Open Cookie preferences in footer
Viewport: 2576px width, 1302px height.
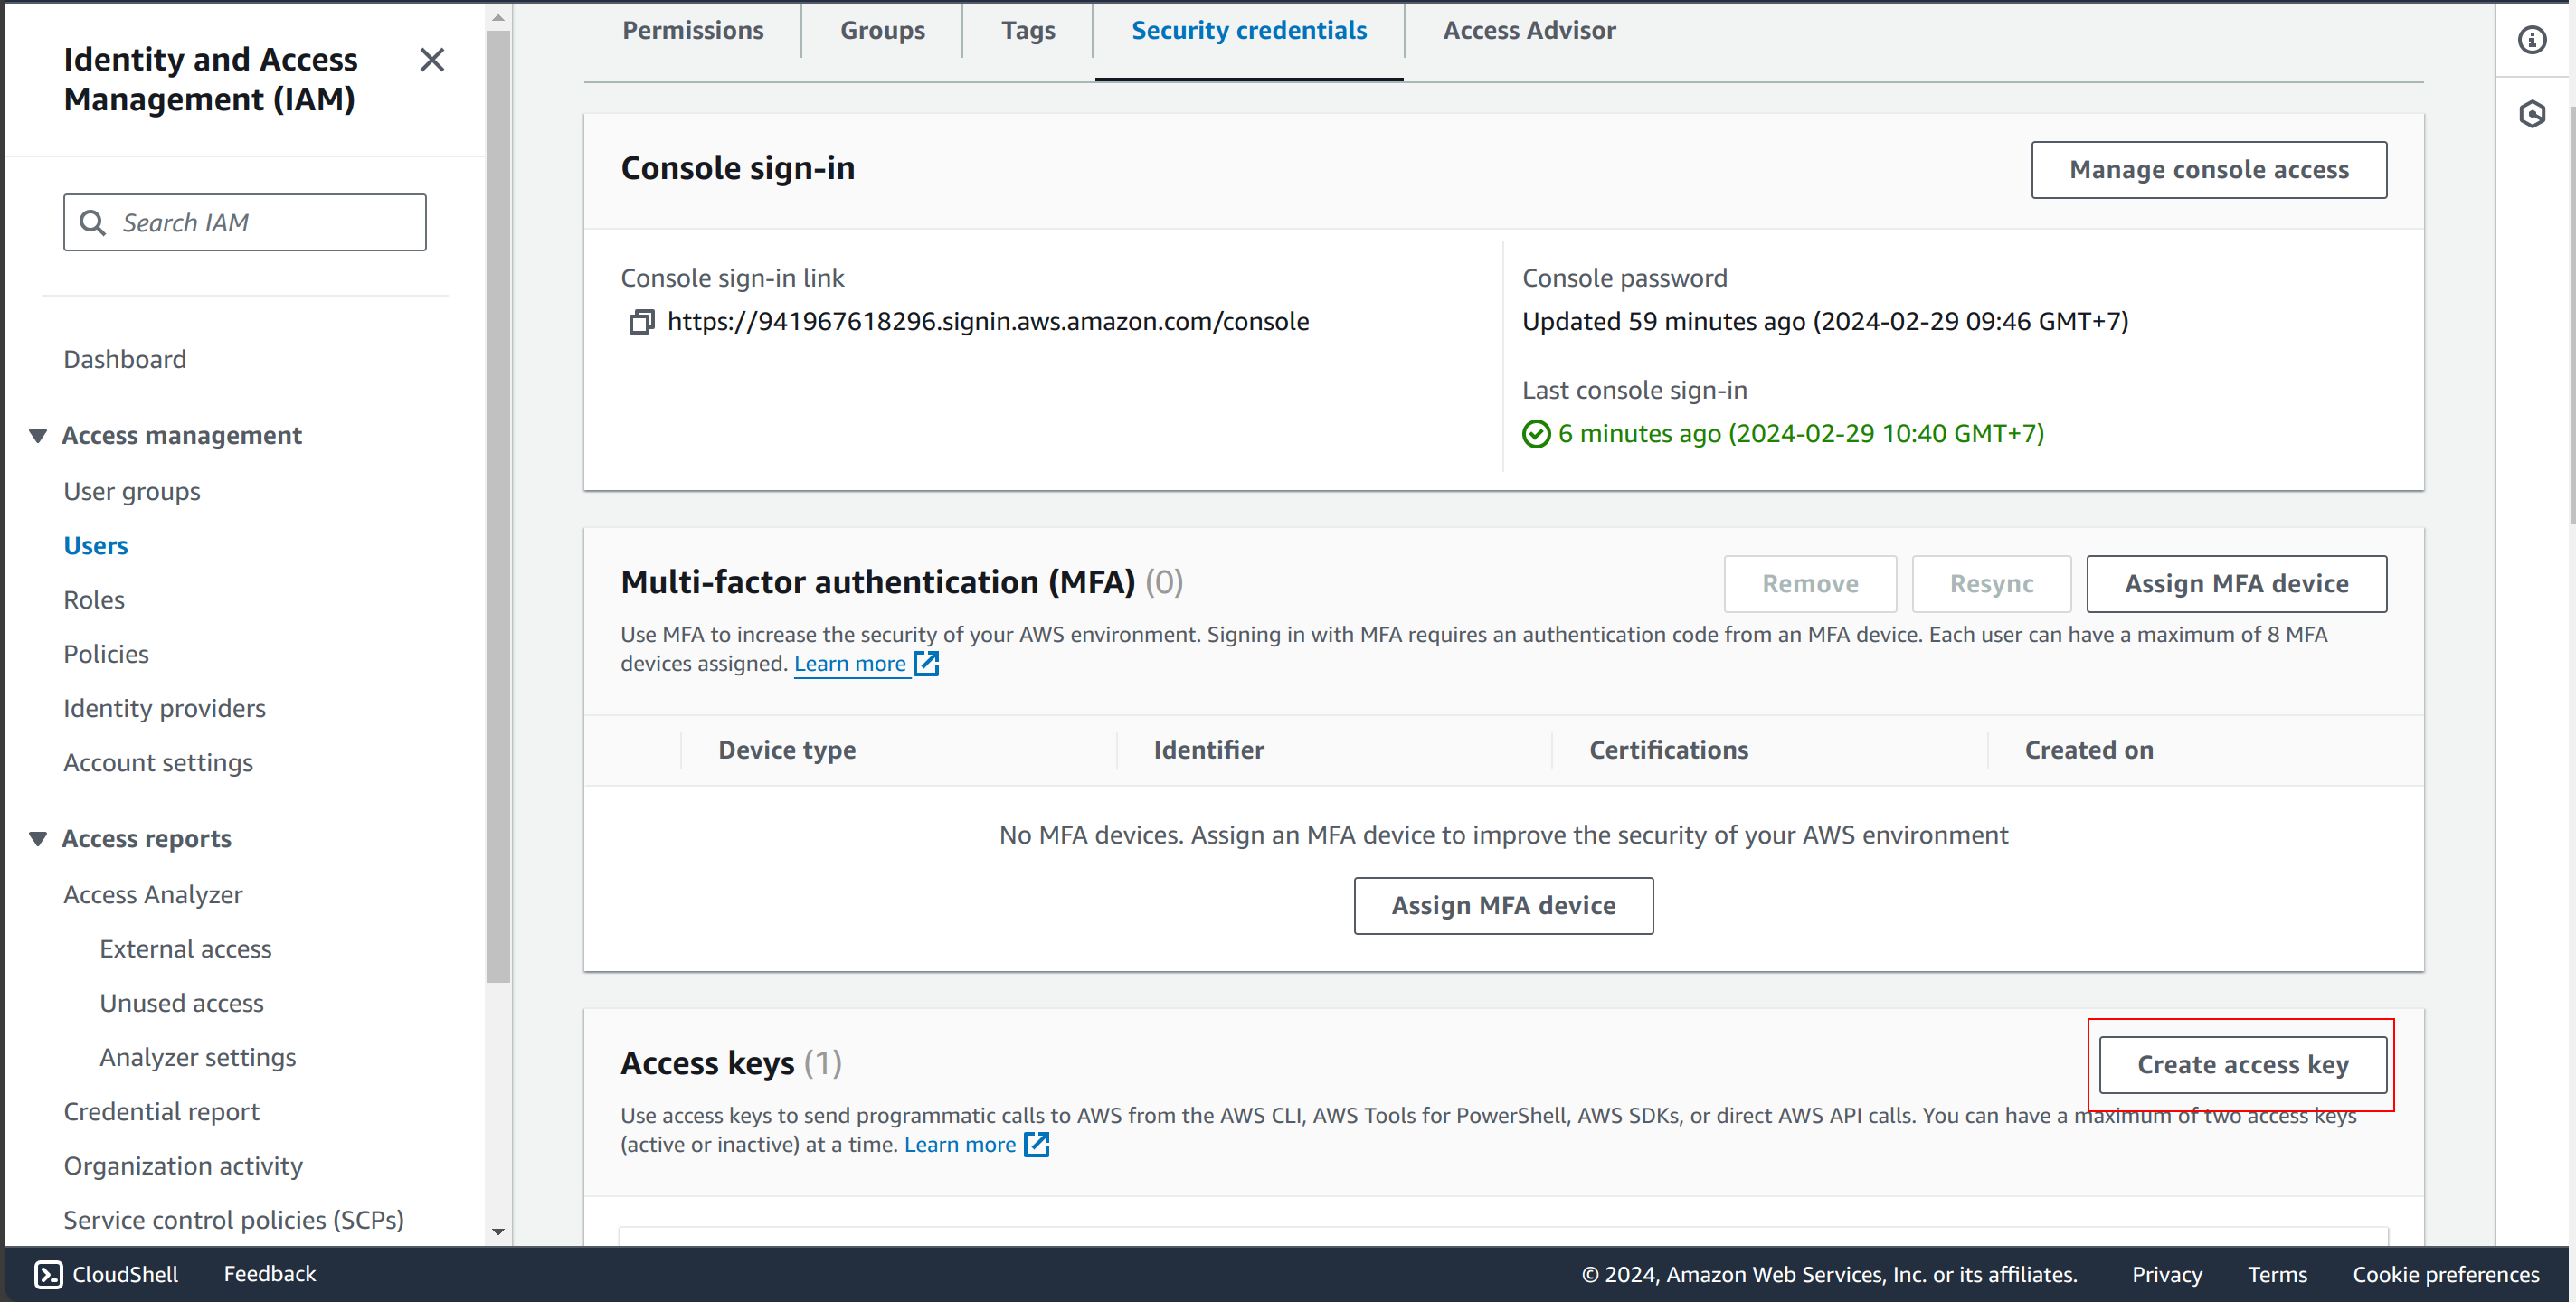pyautogui.click(x=2445, y=1274)
